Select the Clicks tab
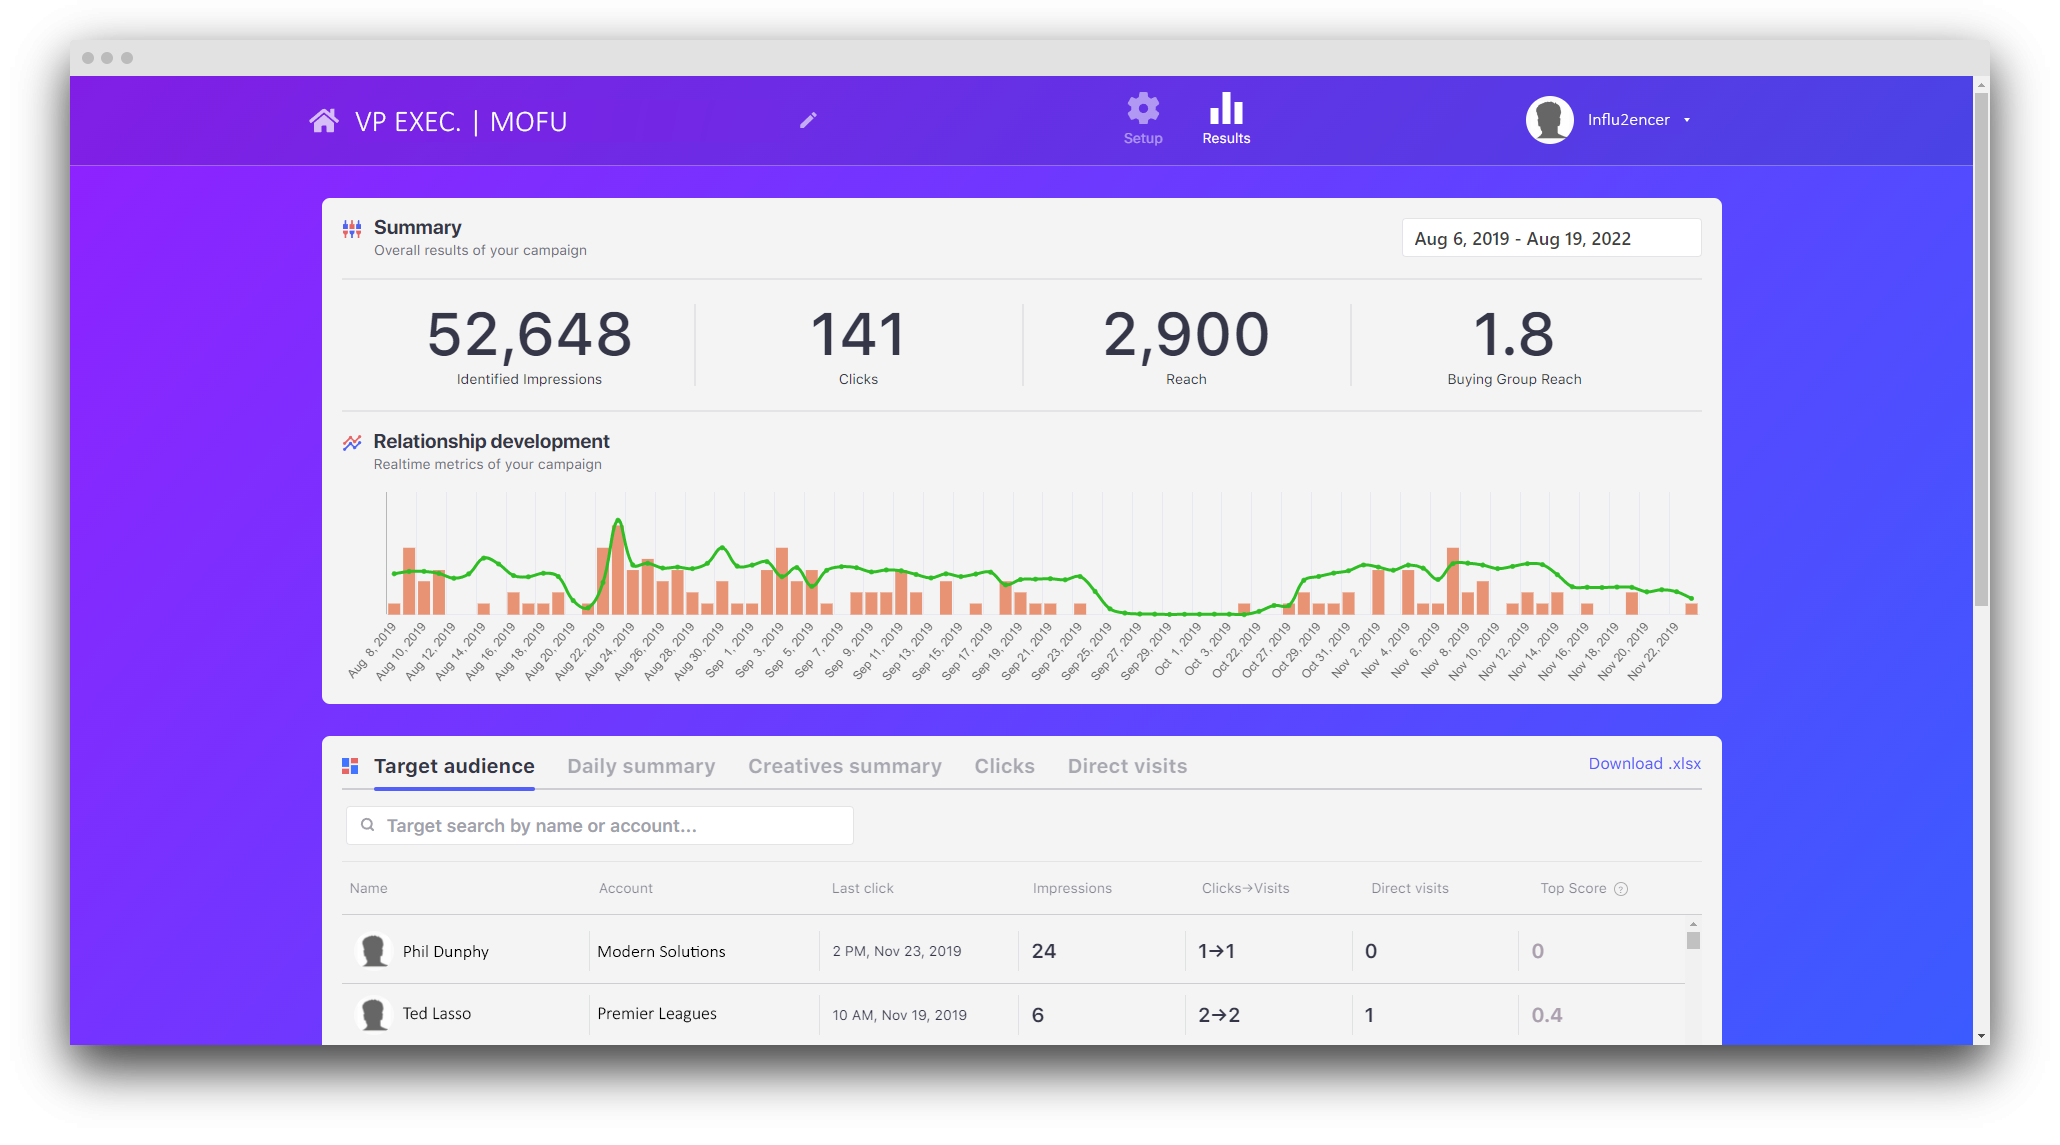This screenshot has width=2060, height=1145. (x=1004, y=766)
